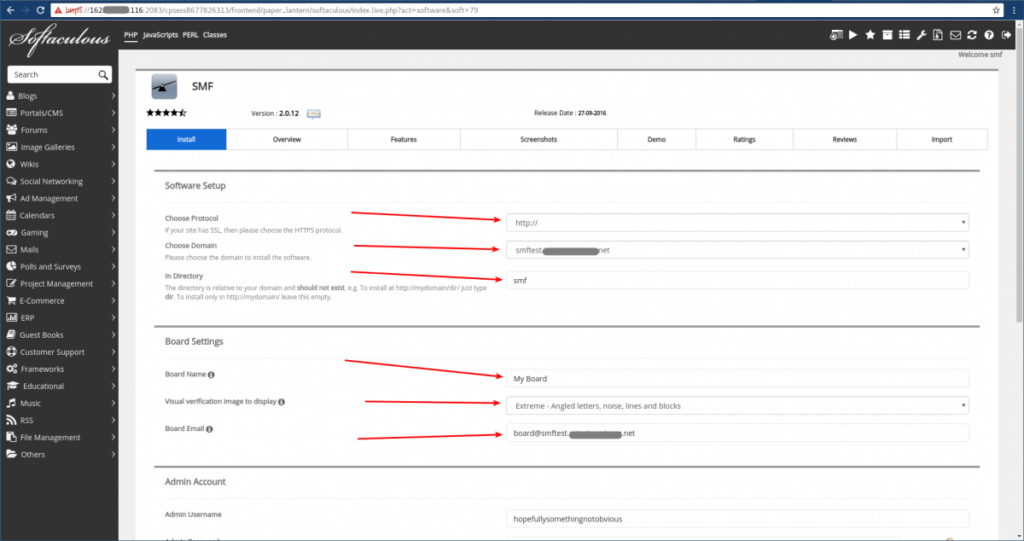Expand Project Management category chevron

click(113, 284)
